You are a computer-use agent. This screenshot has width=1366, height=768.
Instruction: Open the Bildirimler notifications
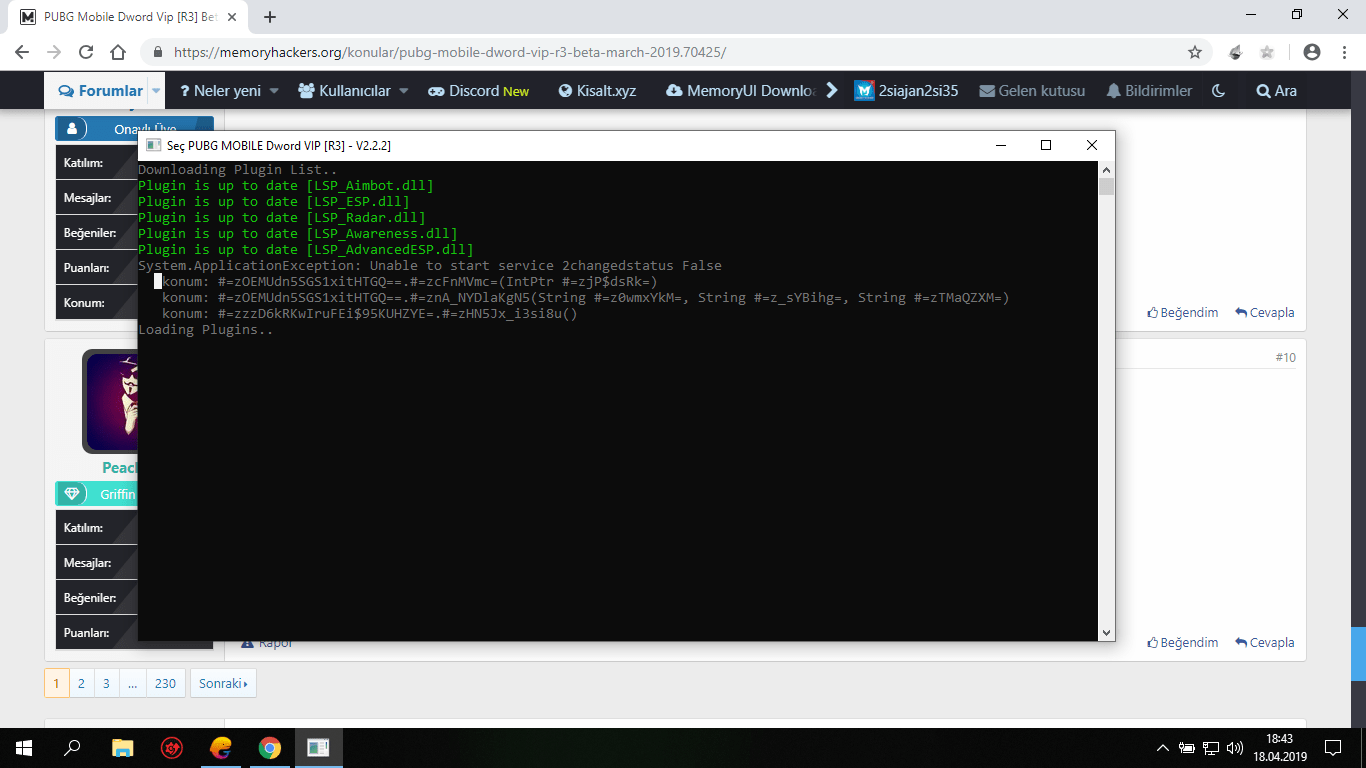pyautogui.click(x=1149, y=91)
